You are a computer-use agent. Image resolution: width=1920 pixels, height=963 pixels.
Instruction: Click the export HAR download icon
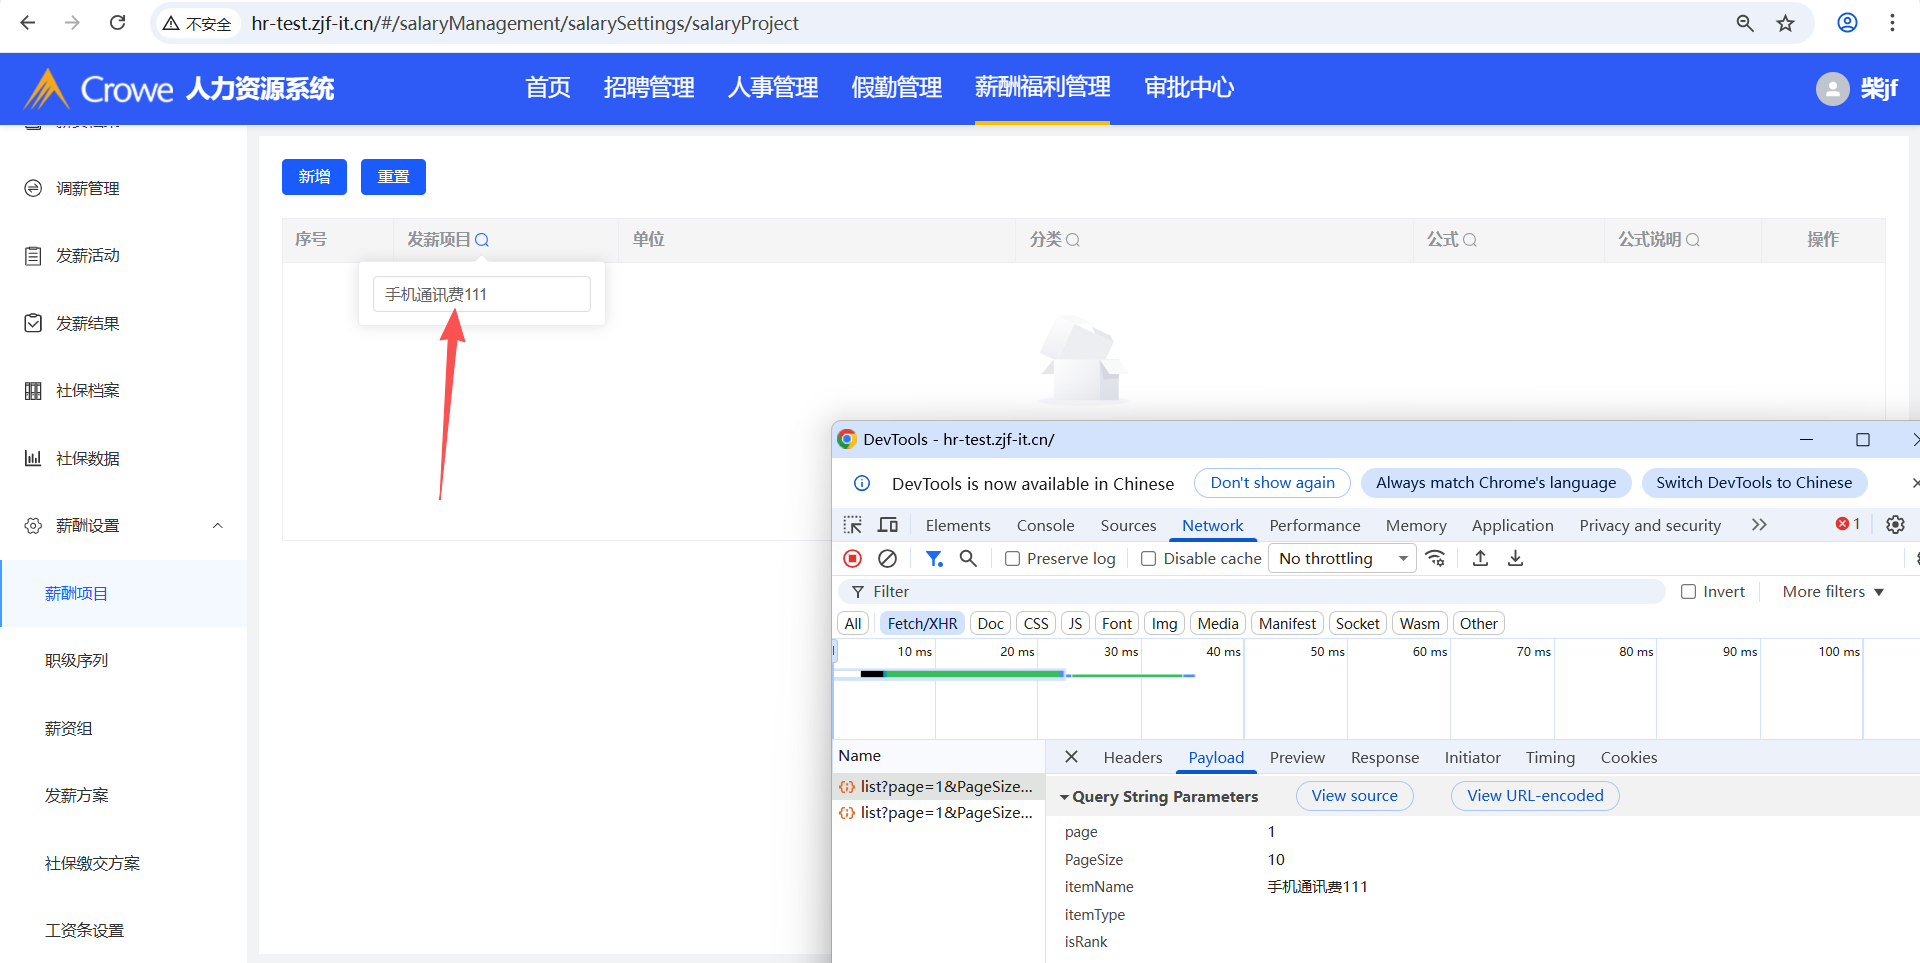[1516, 559]
